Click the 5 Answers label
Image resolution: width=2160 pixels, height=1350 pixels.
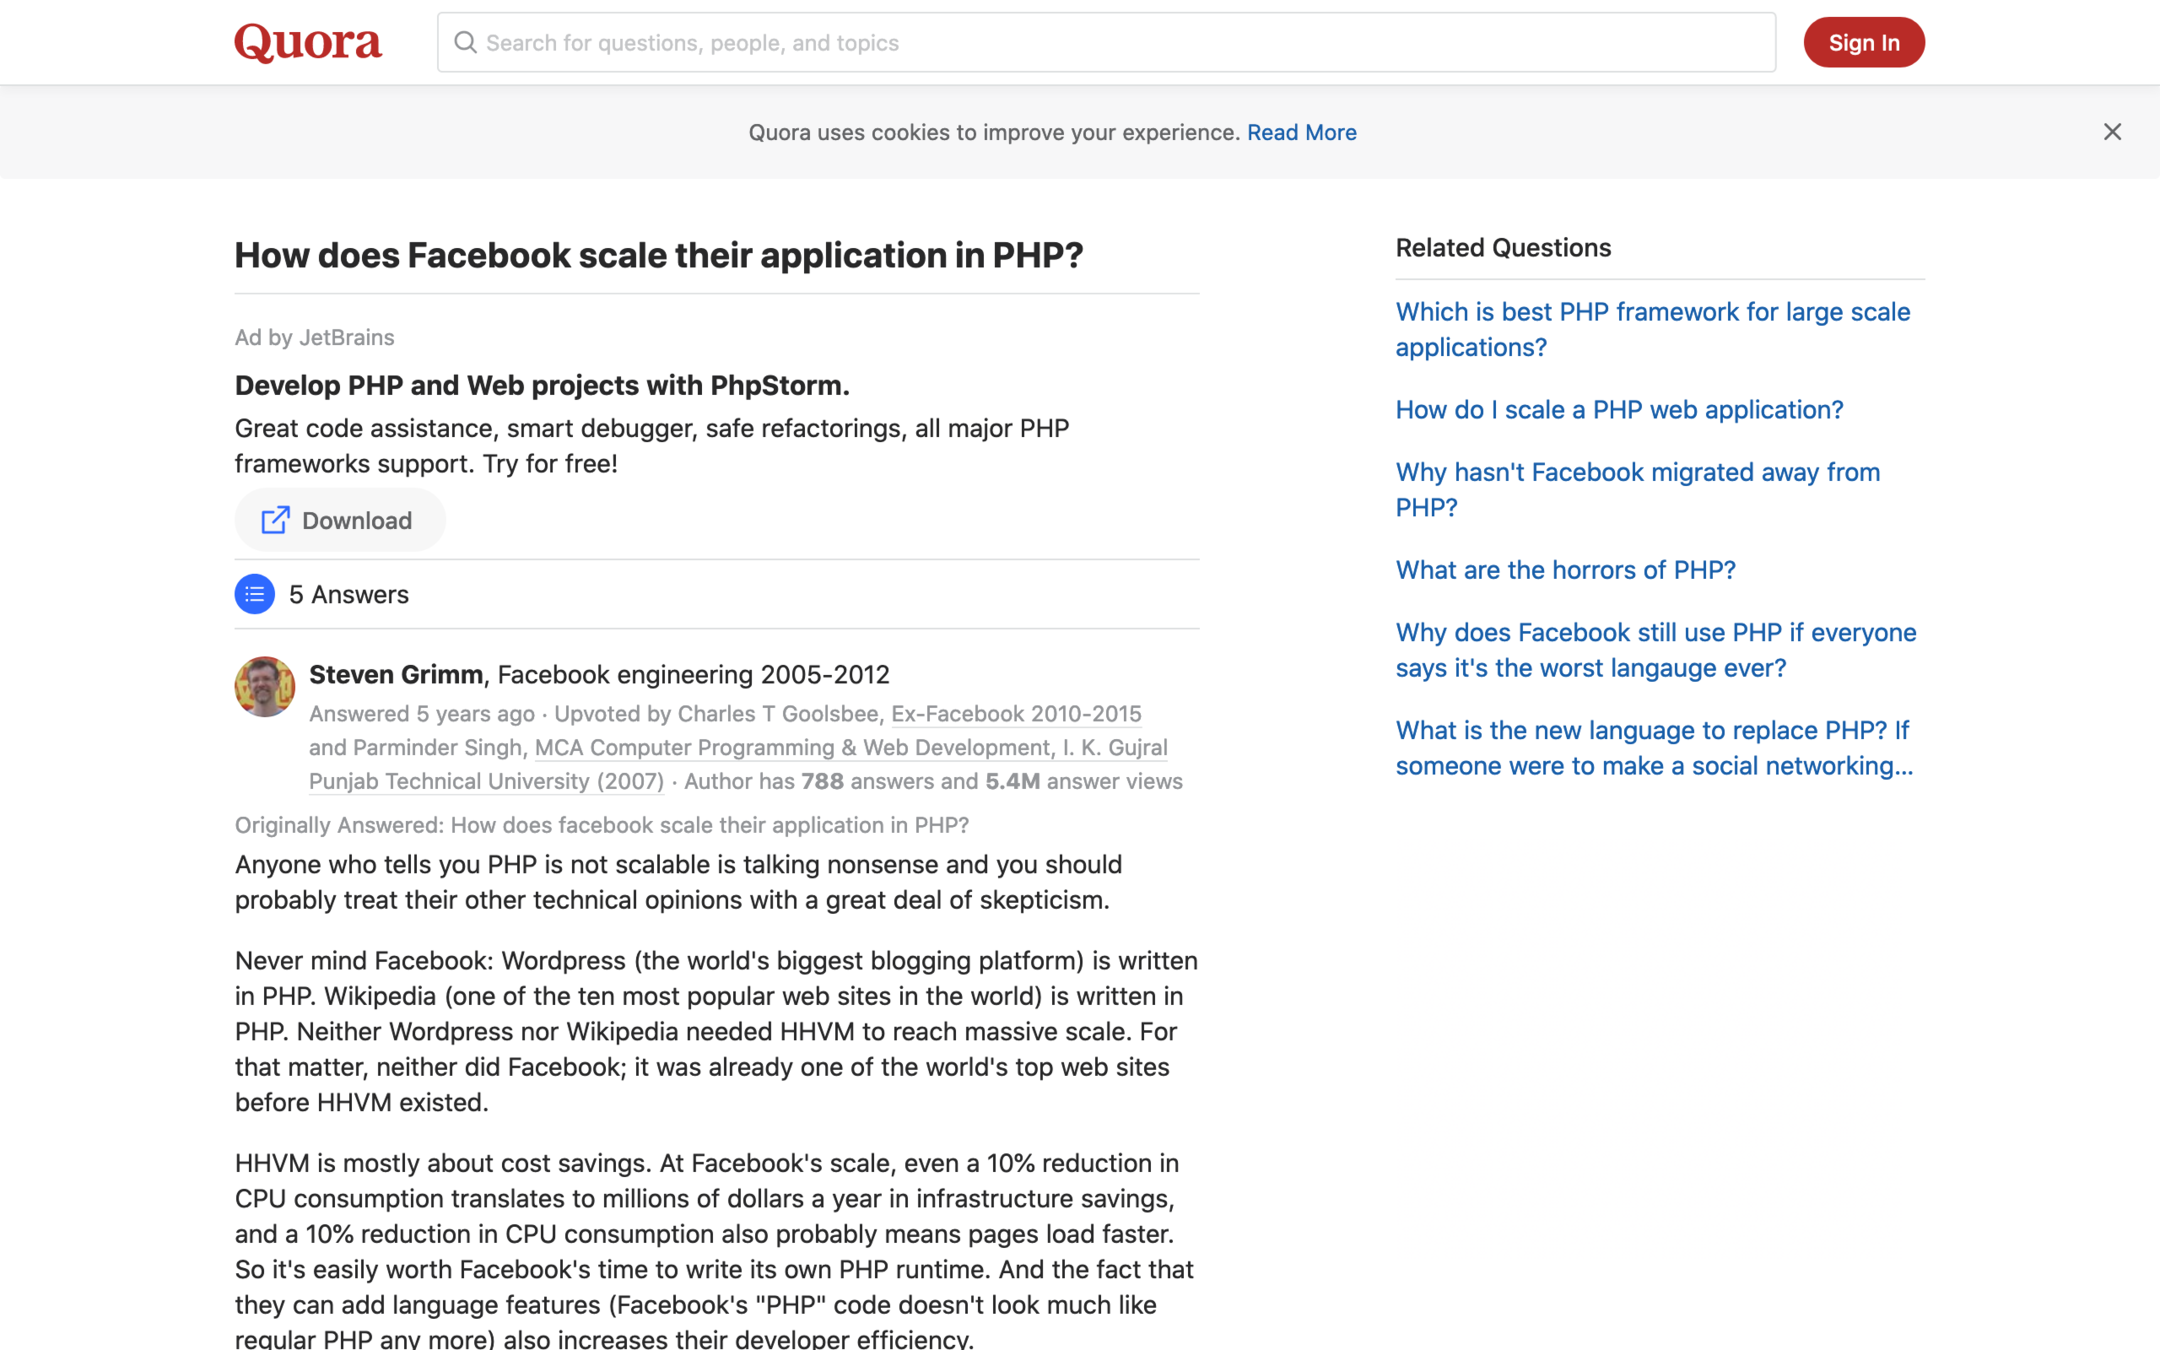349,594
